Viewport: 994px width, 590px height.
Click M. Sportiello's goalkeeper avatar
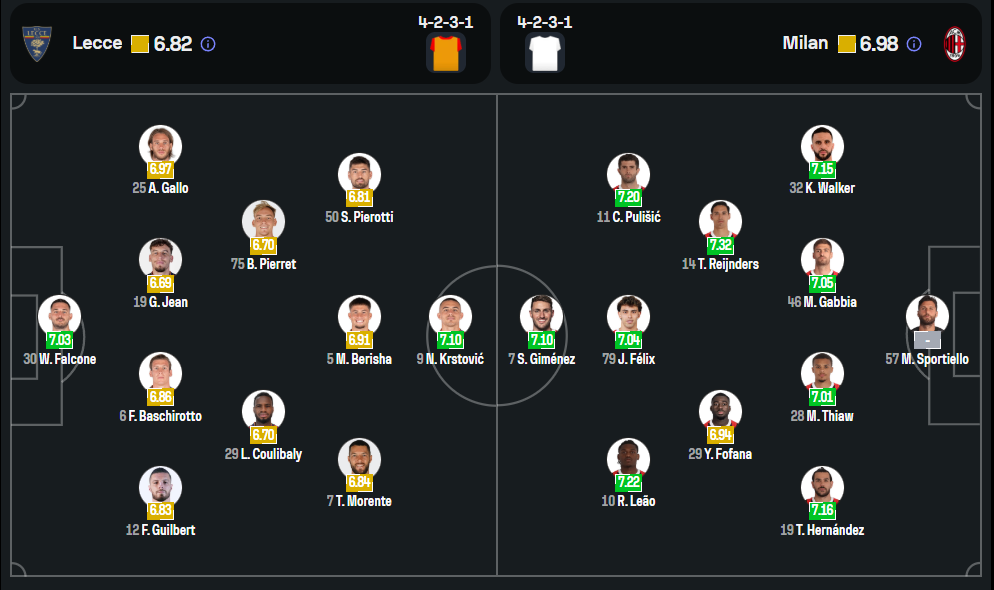(927, 314)
